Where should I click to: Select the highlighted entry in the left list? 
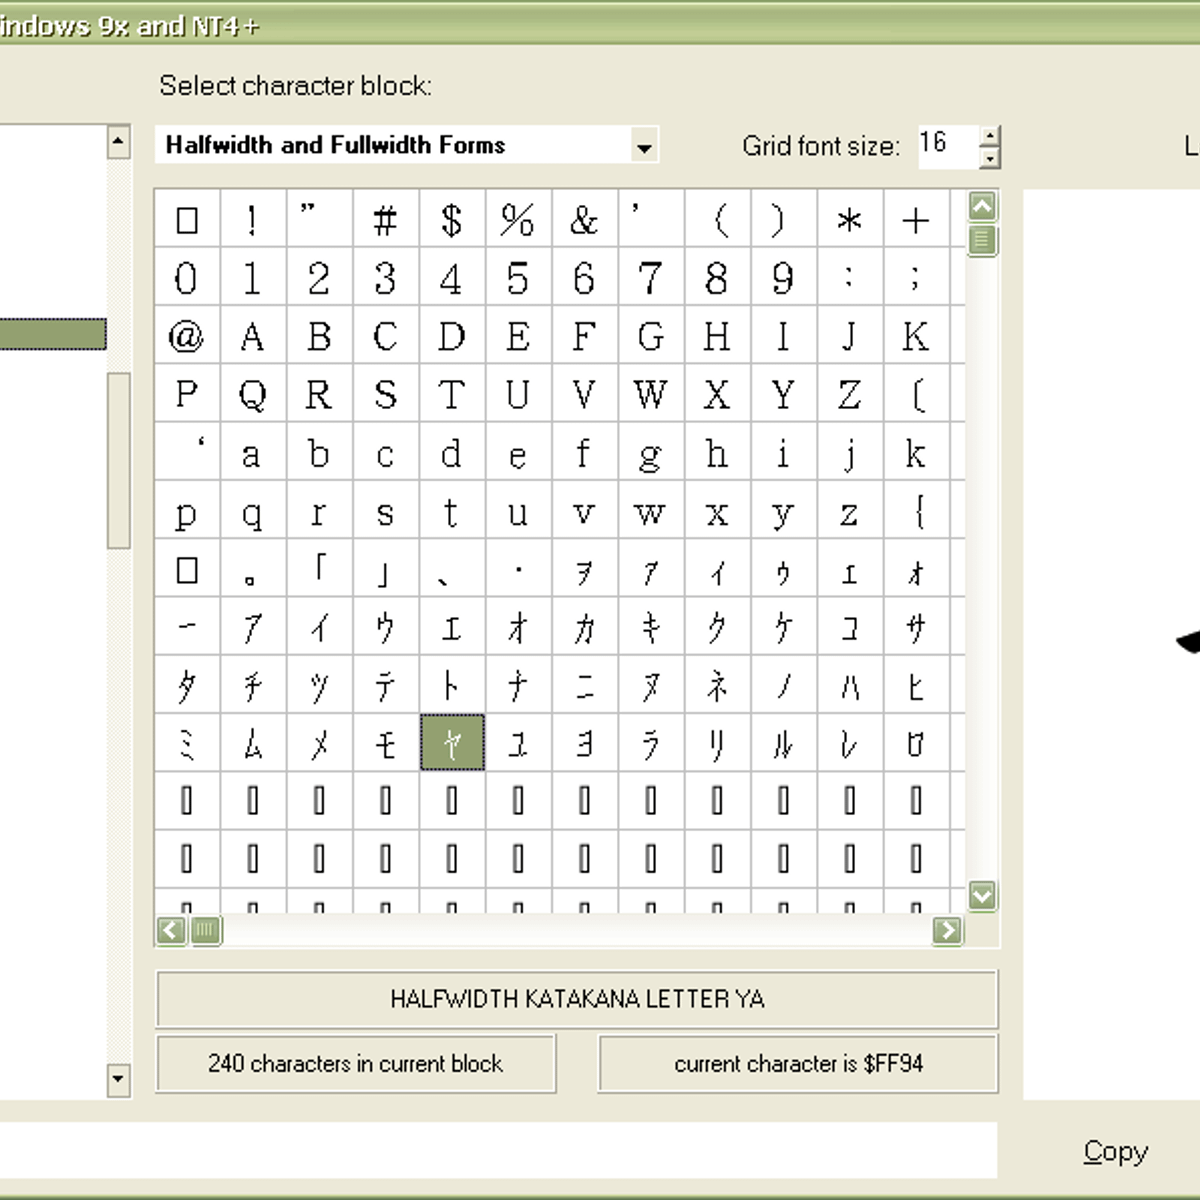tap(52, 335)
